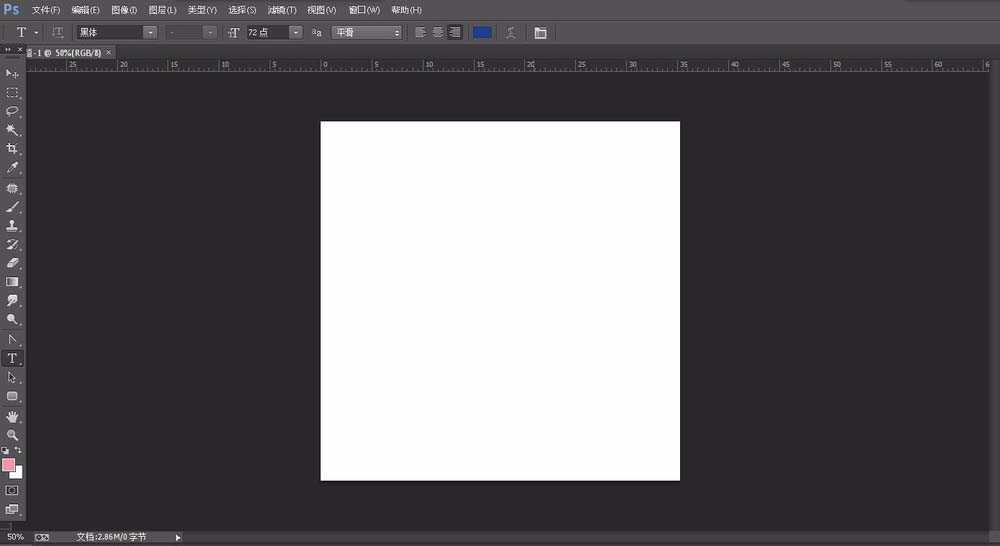Choose the Eyedropper tool
Viewport: 1000px width, 546px height.
click(x=12, y=168)
